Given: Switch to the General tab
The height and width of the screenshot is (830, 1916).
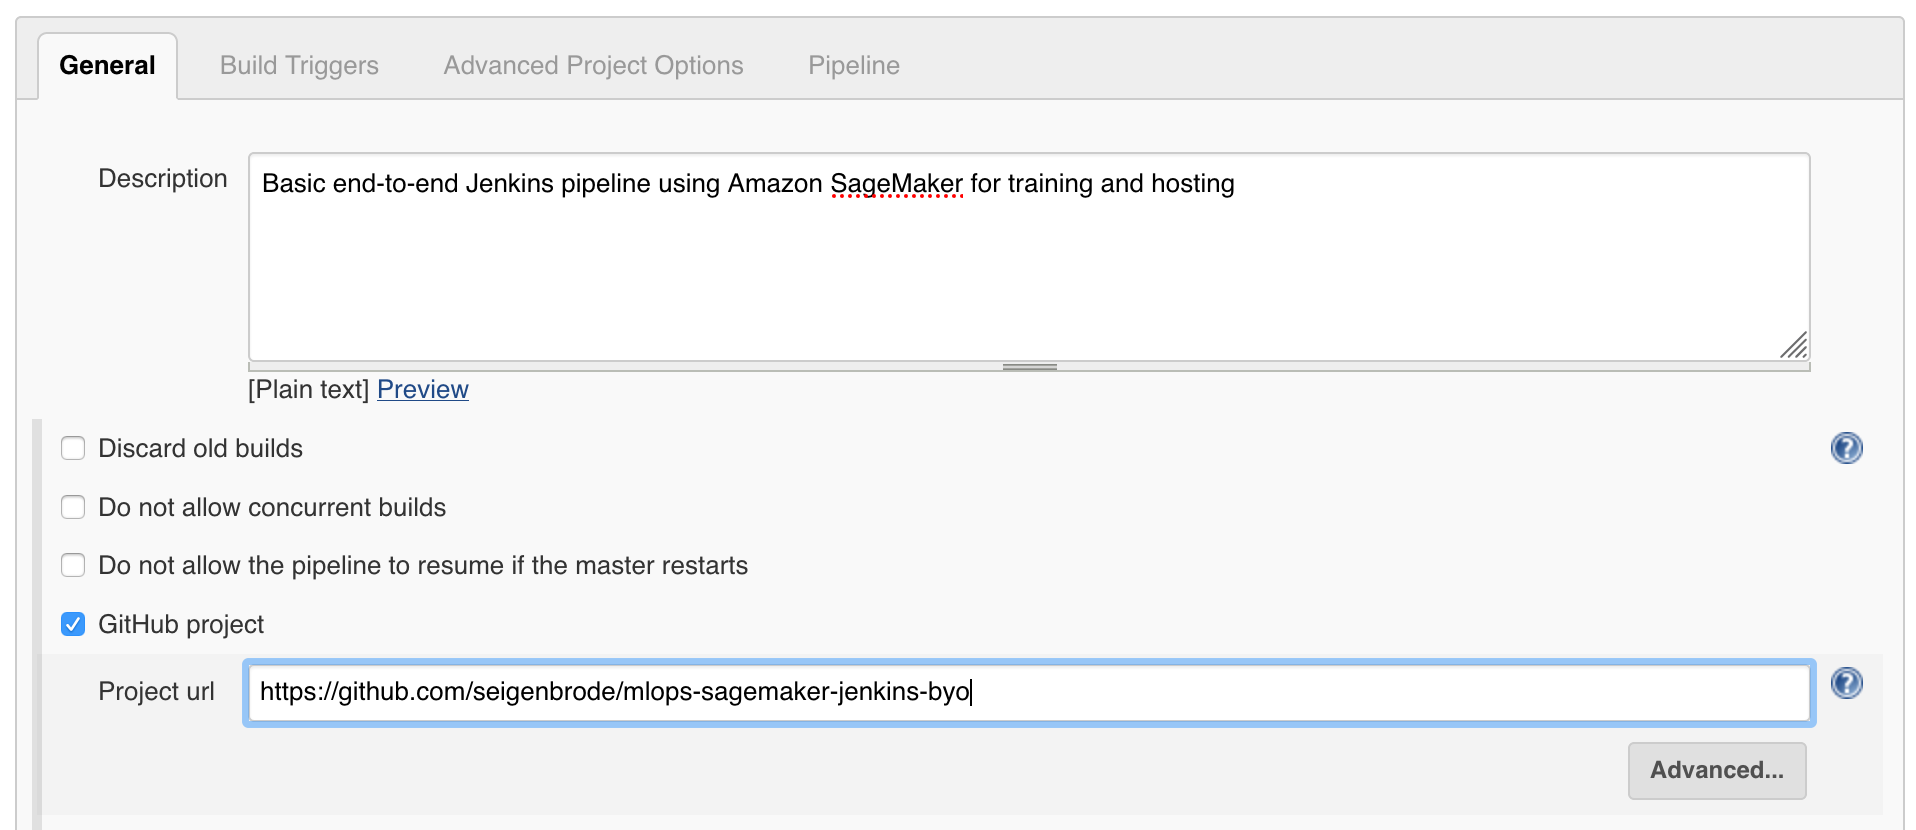Looking at the screenshot, I should tap(107, 66).
